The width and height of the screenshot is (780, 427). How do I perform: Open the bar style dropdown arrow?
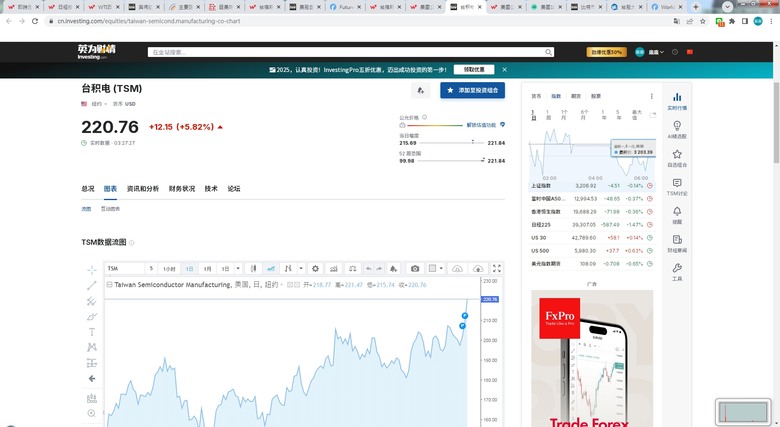pos(301,269)
